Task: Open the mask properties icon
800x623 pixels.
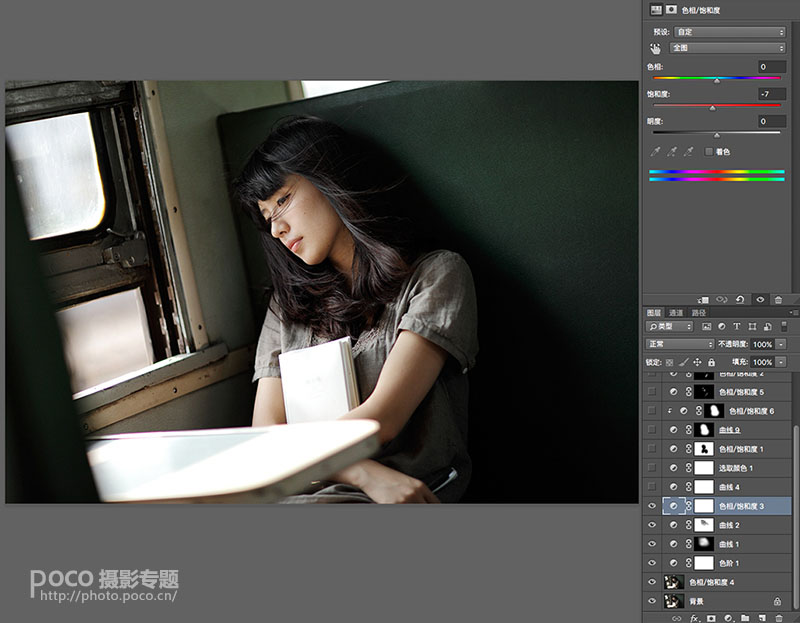Action: pyautogui.click(x=671, y=10)
